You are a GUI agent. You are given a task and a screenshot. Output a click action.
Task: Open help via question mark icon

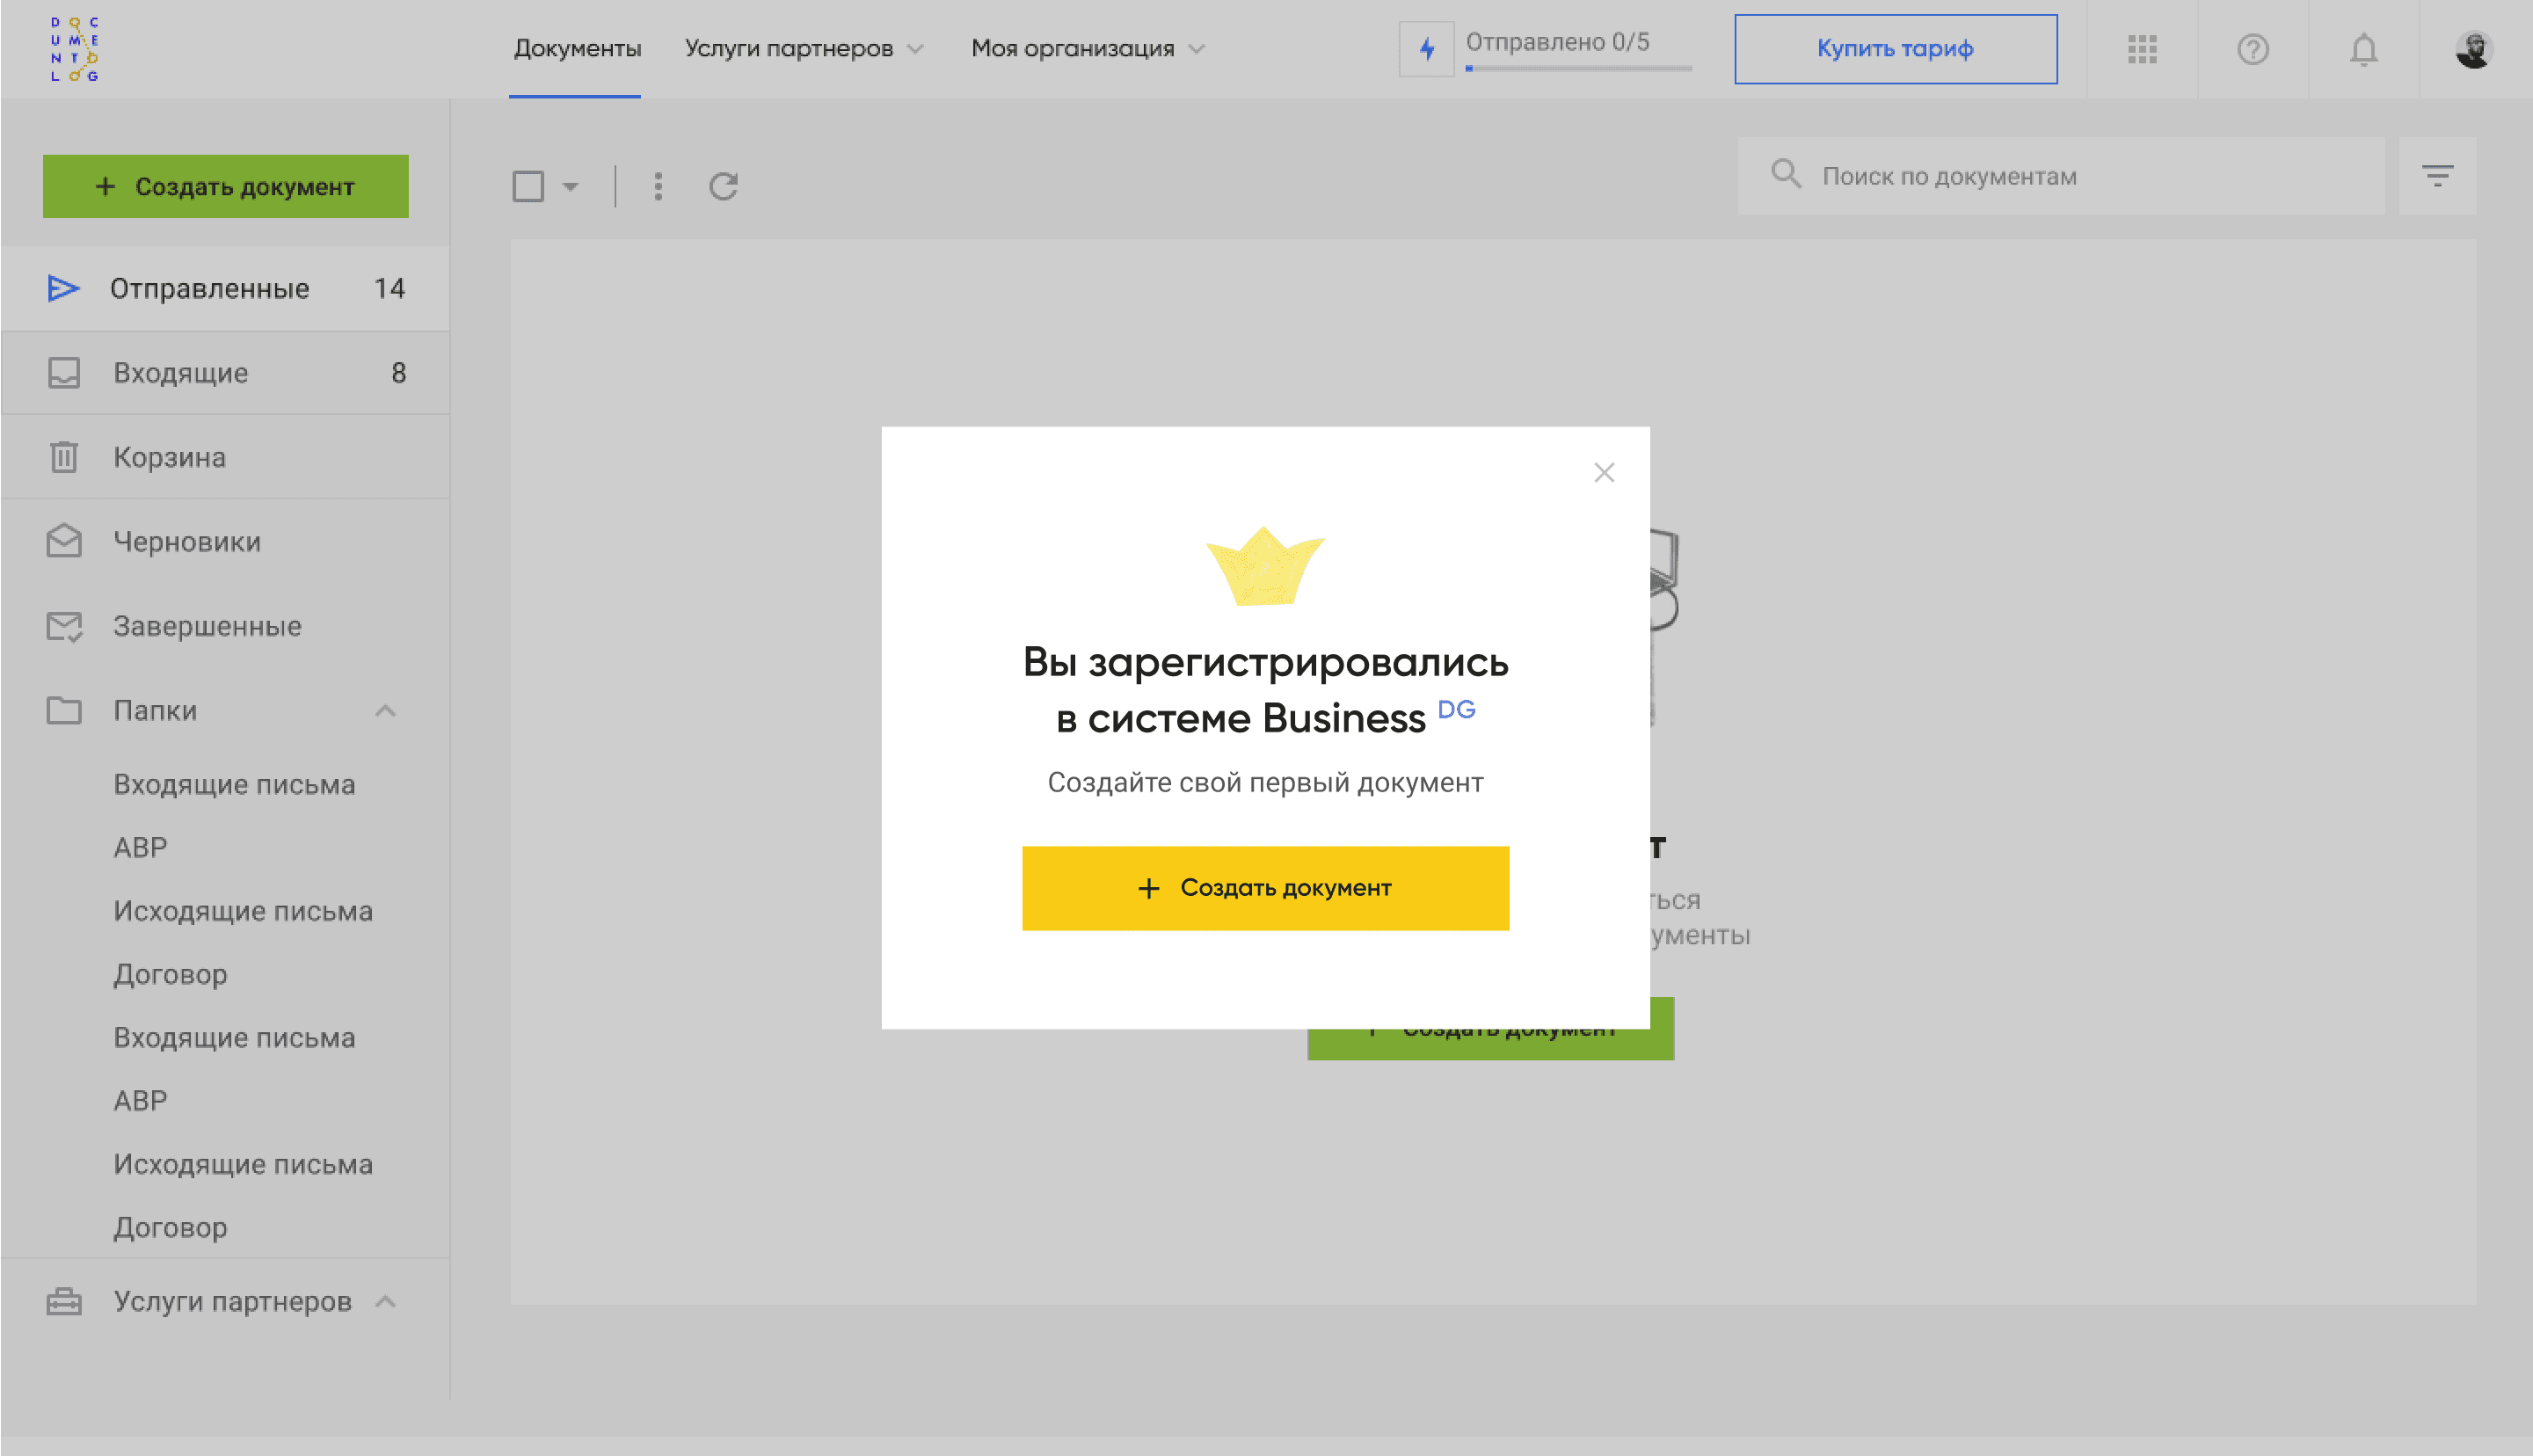[x=2252, y=49]
